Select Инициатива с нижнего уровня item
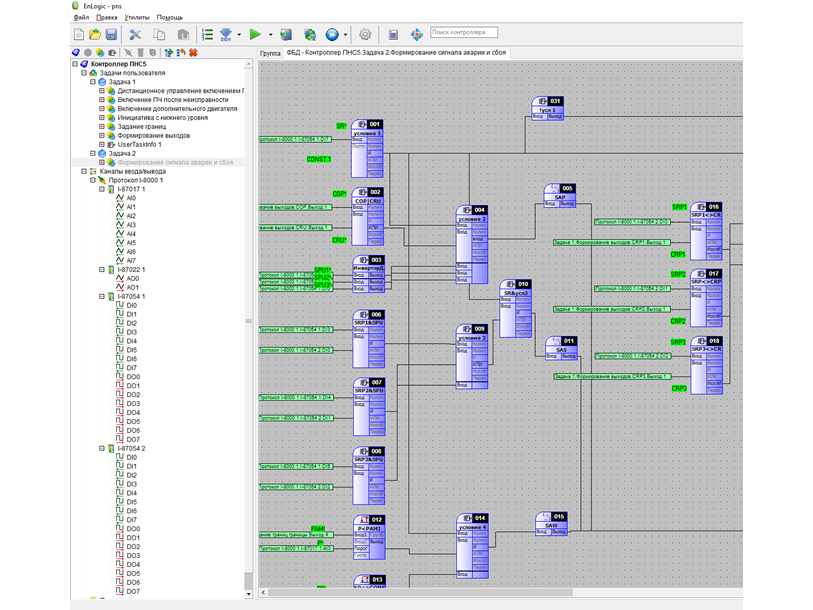The width and height of the screenshot is (813, 610). [162, 118]
